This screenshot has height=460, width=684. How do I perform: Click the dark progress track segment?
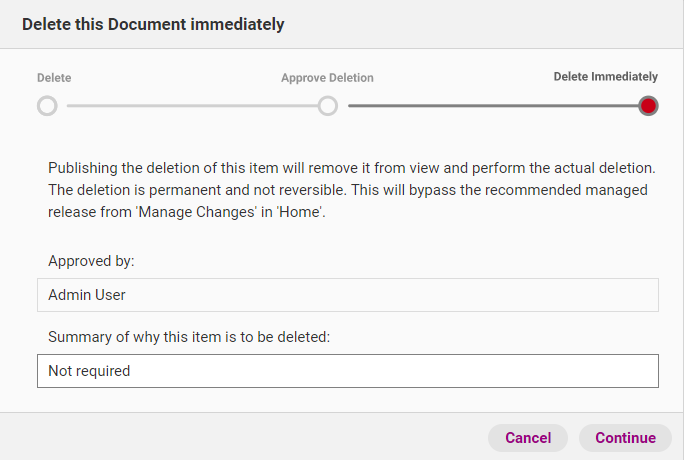tap(493, 106)
